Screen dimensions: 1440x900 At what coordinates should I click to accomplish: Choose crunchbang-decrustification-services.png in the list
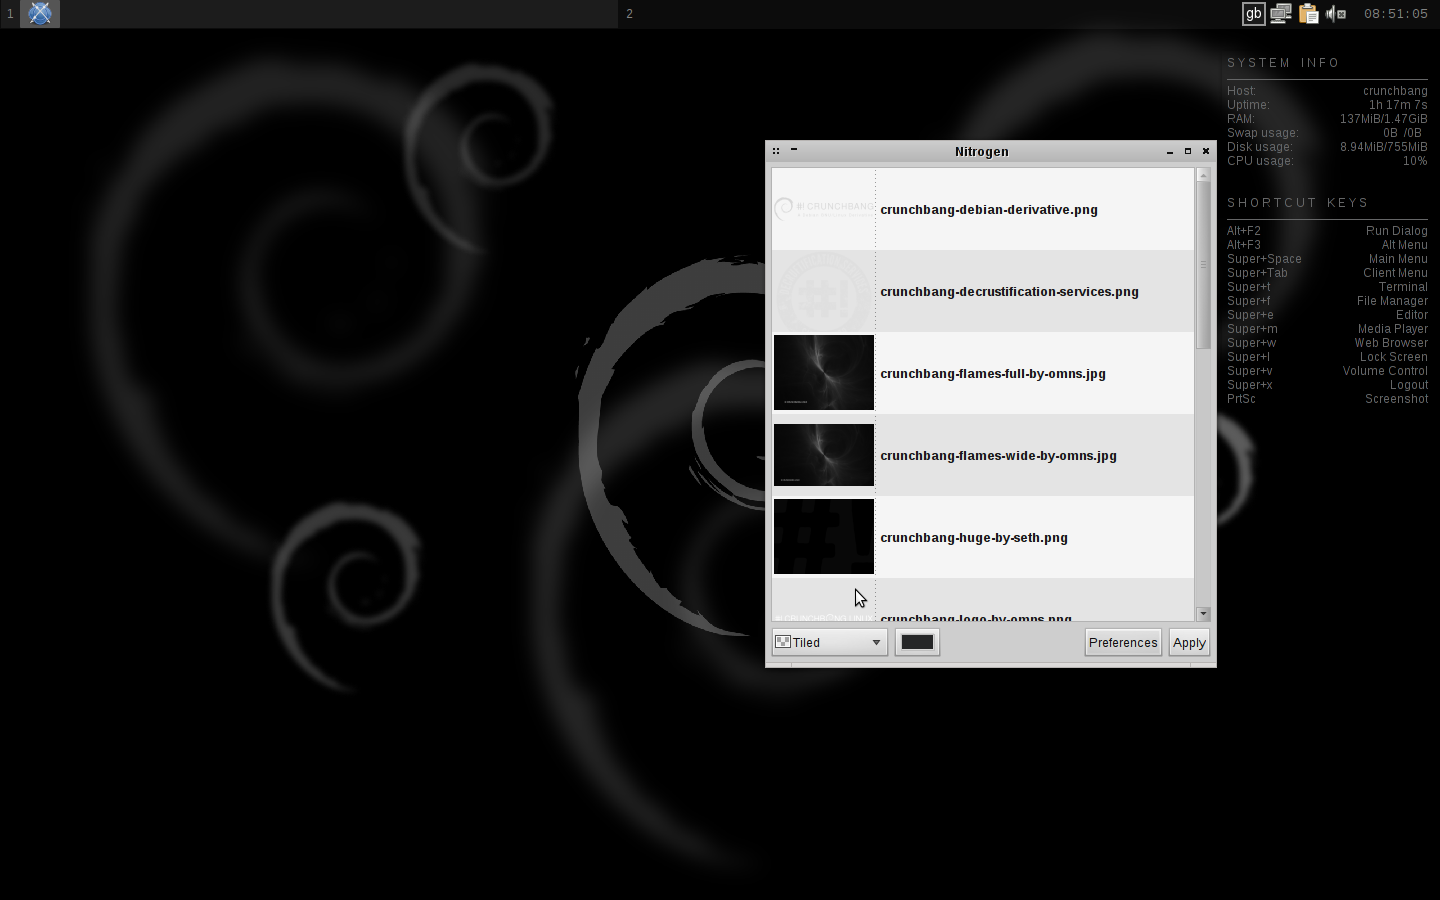click(x=983, y=291)
